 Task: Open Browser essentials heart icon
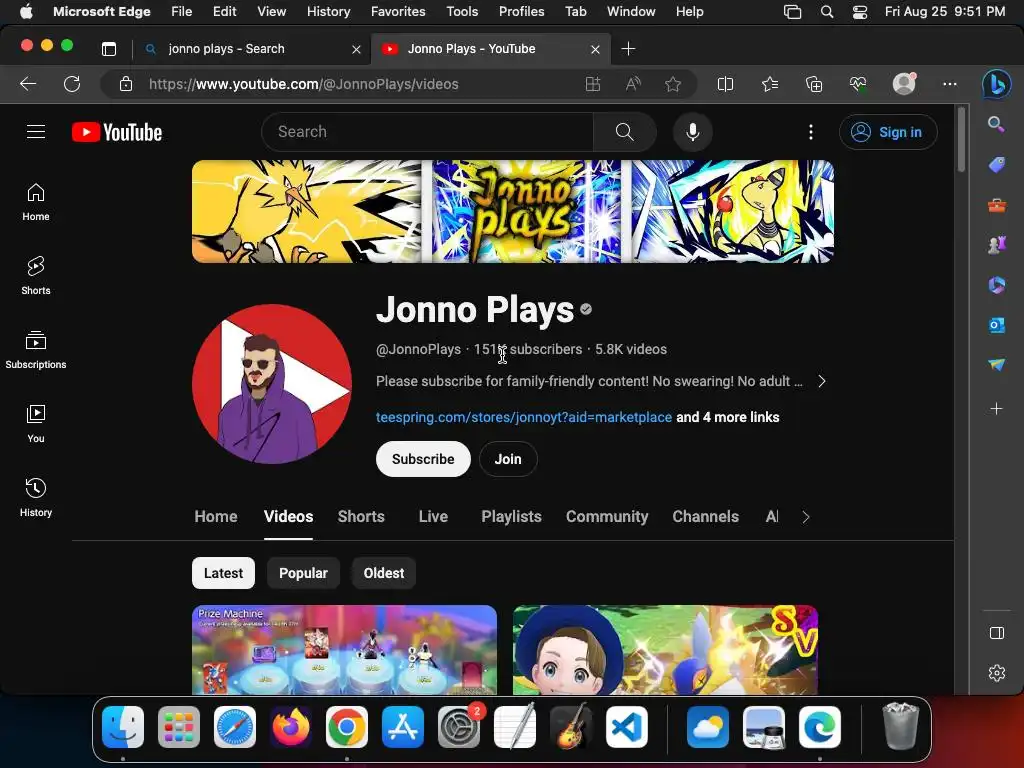tap(858, 84)
